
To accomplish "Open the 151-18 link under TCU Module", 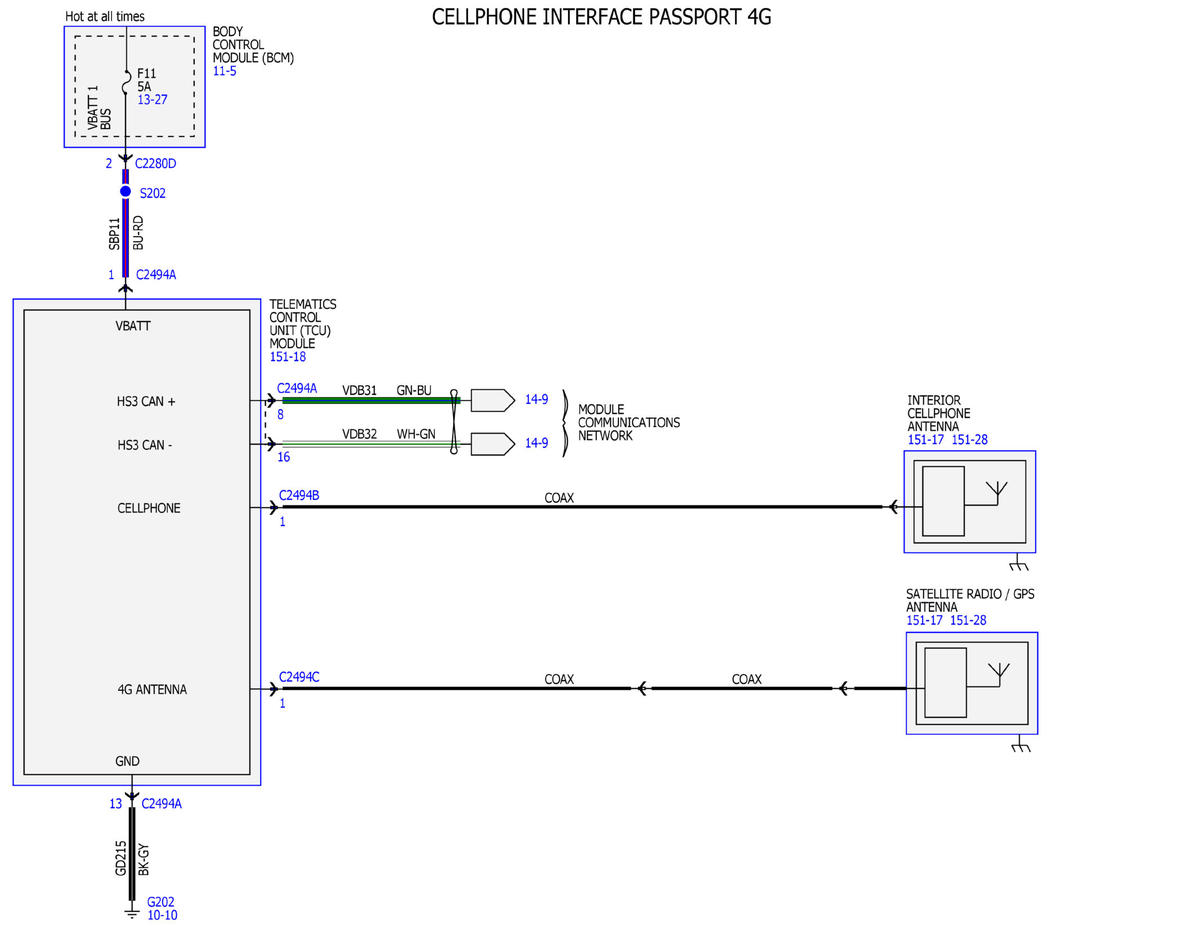I will point(288,357).
